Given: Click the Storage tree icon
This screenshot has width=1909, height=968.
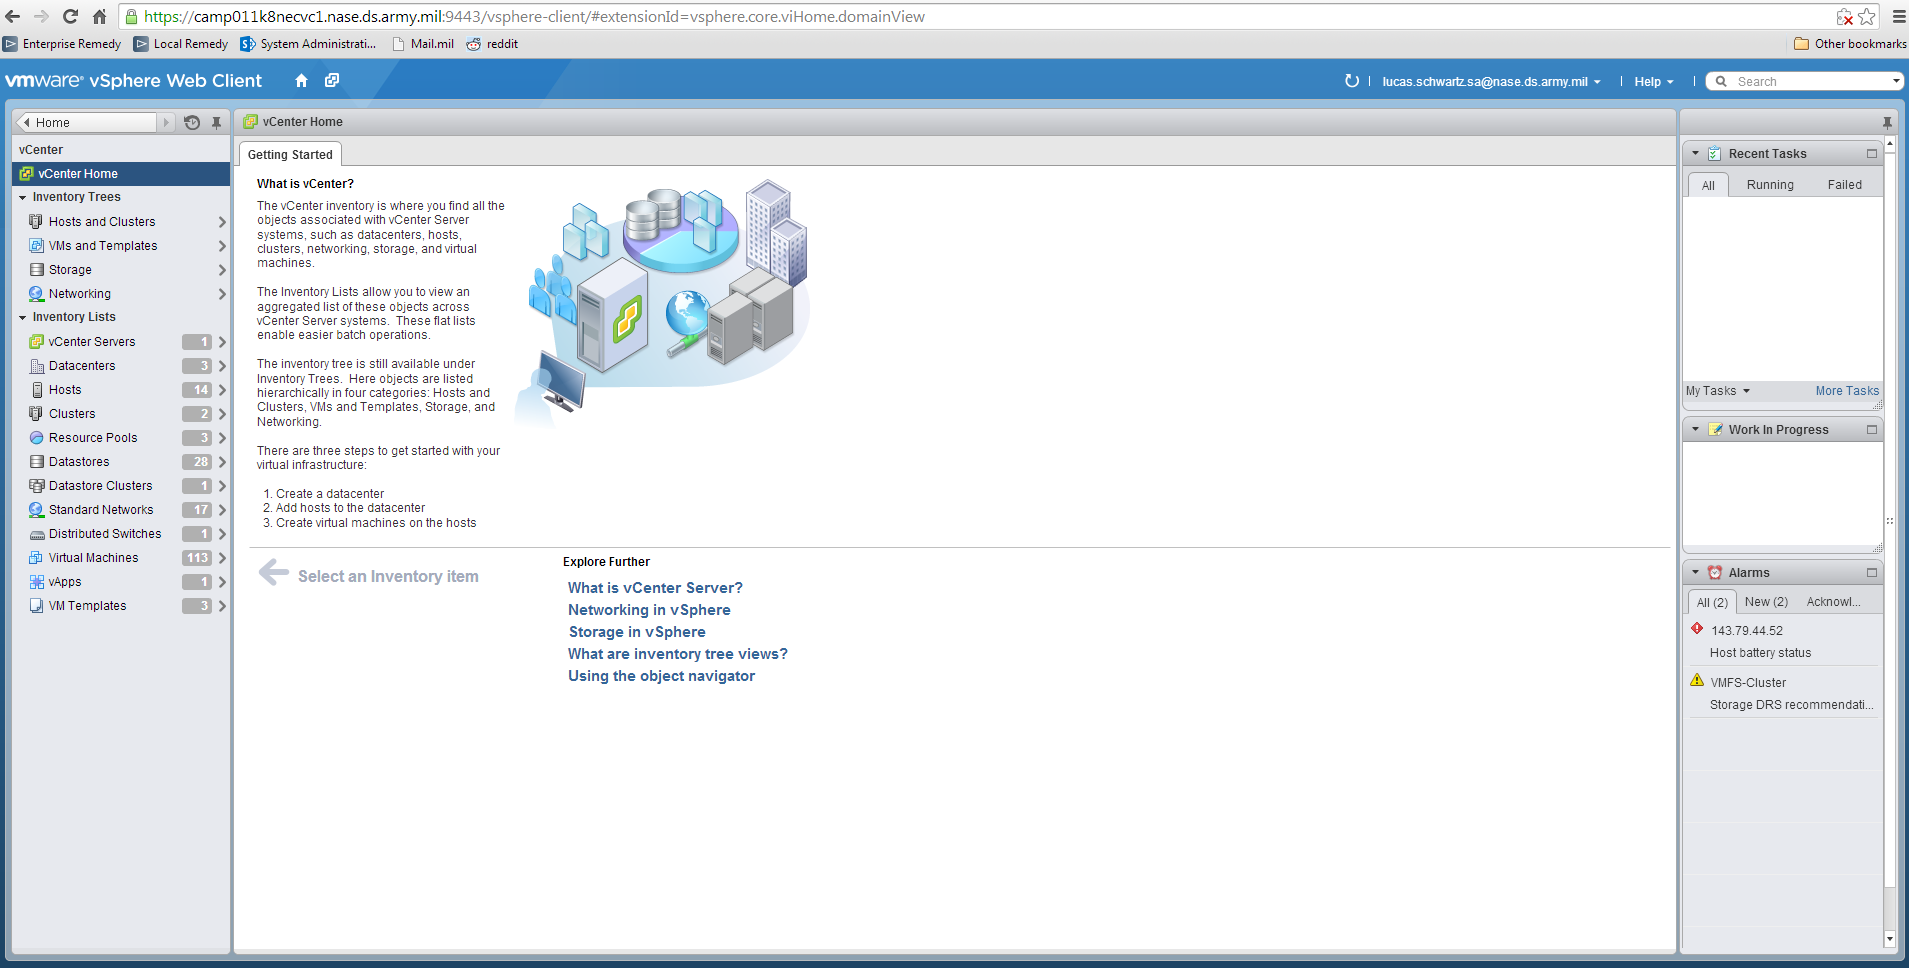Looking at the screenshot, I should [36, 270].
